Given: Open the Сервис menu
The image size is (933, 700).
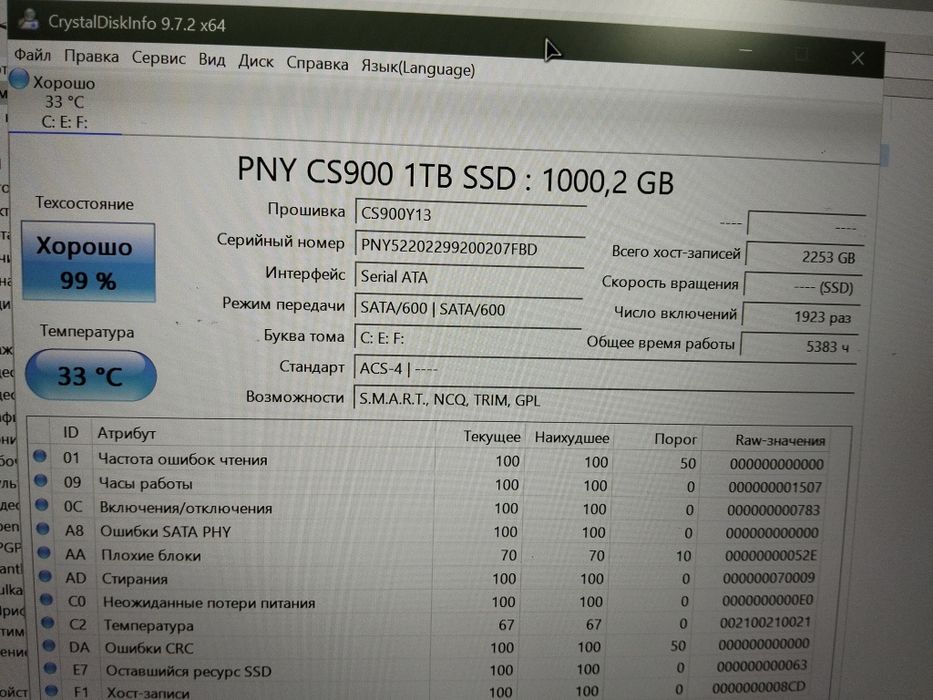Looking at the screenshot, I should pos(158,58).
